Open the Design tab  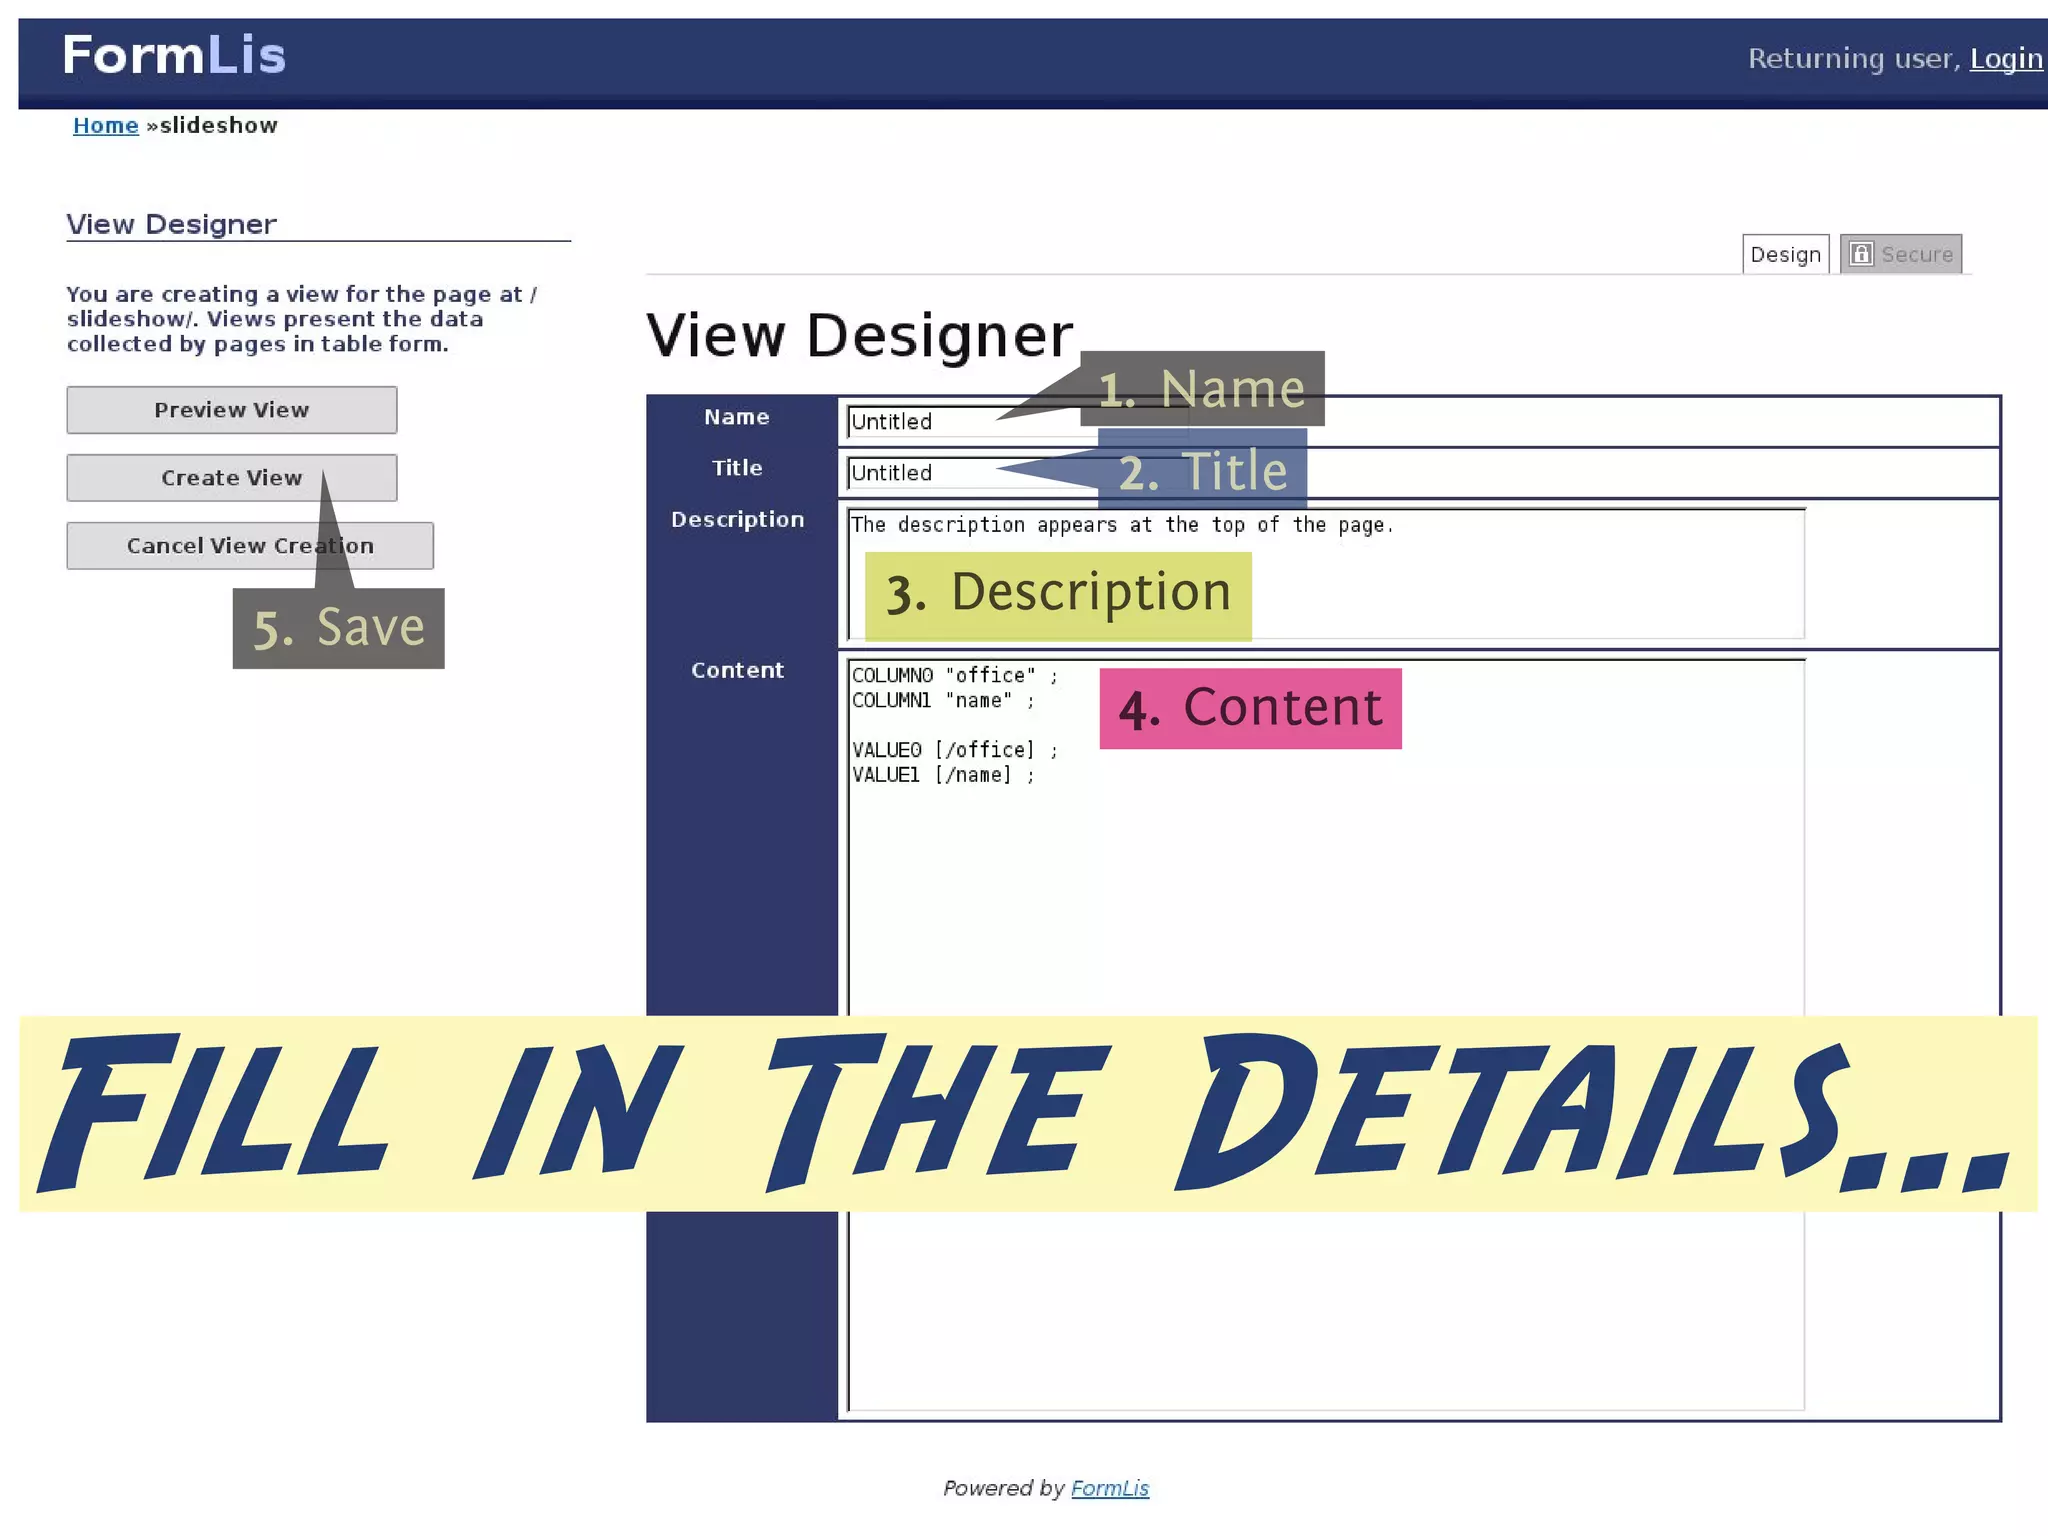pos(1785,254)
